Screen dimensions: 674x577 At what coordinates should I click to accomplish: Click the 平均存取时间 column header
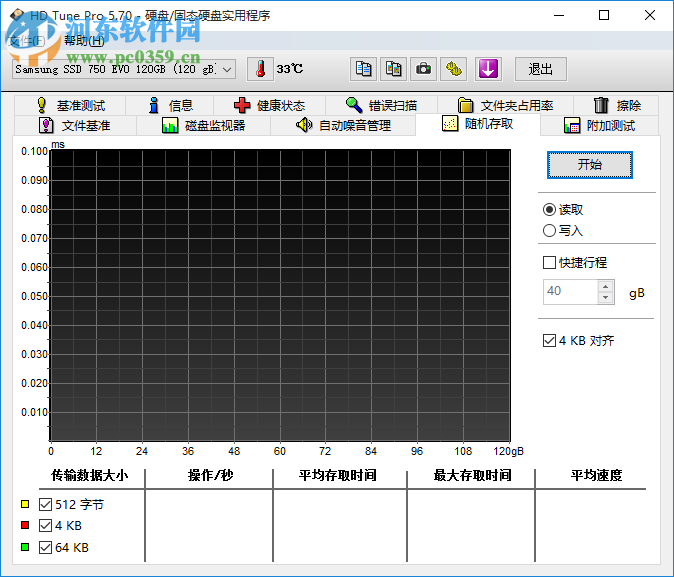(338, 475)
